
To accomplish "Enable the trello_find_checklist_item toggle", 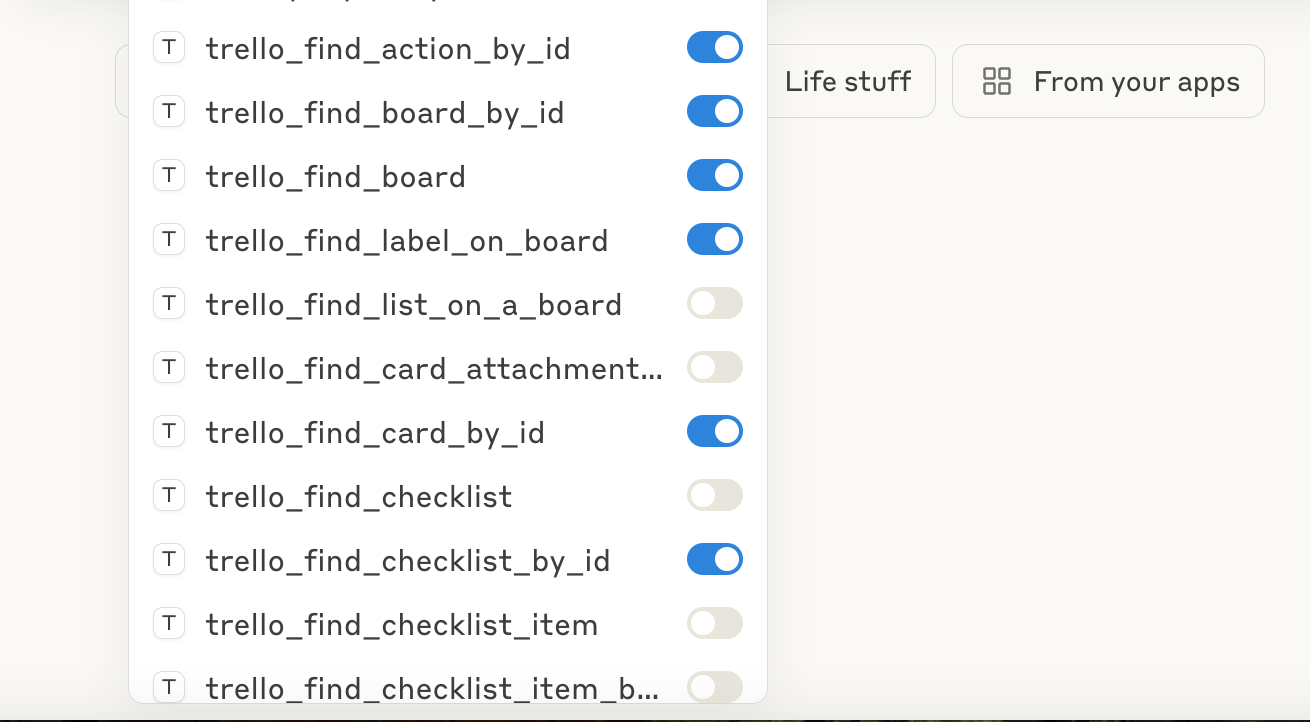I will point(715,623).
